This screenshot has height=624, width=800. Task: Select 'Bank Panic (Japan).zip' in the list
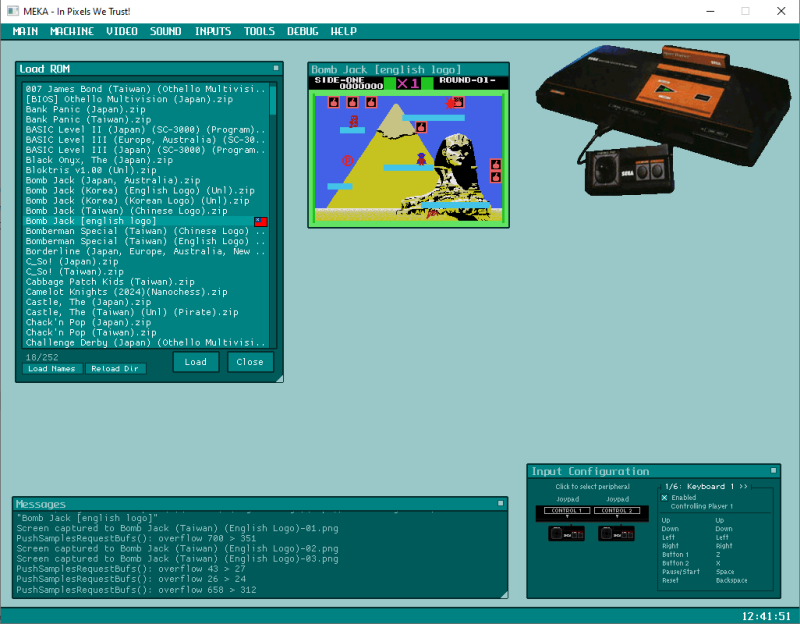[x=146, y=109]
